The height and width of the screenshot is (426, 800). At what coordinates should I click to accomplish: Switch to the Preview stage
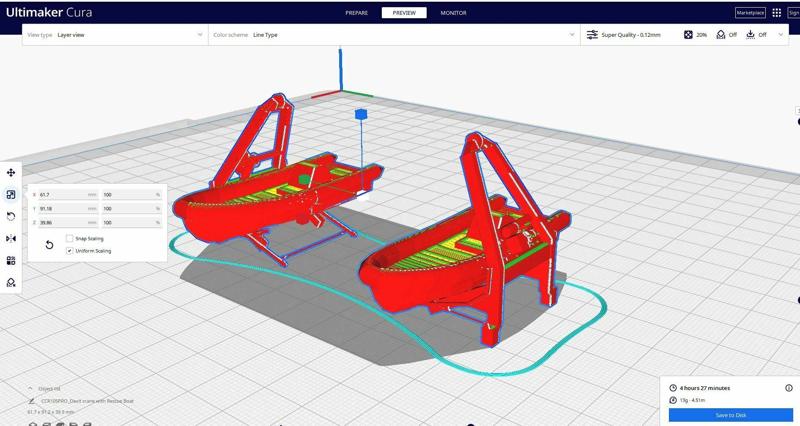coord(404,13)
